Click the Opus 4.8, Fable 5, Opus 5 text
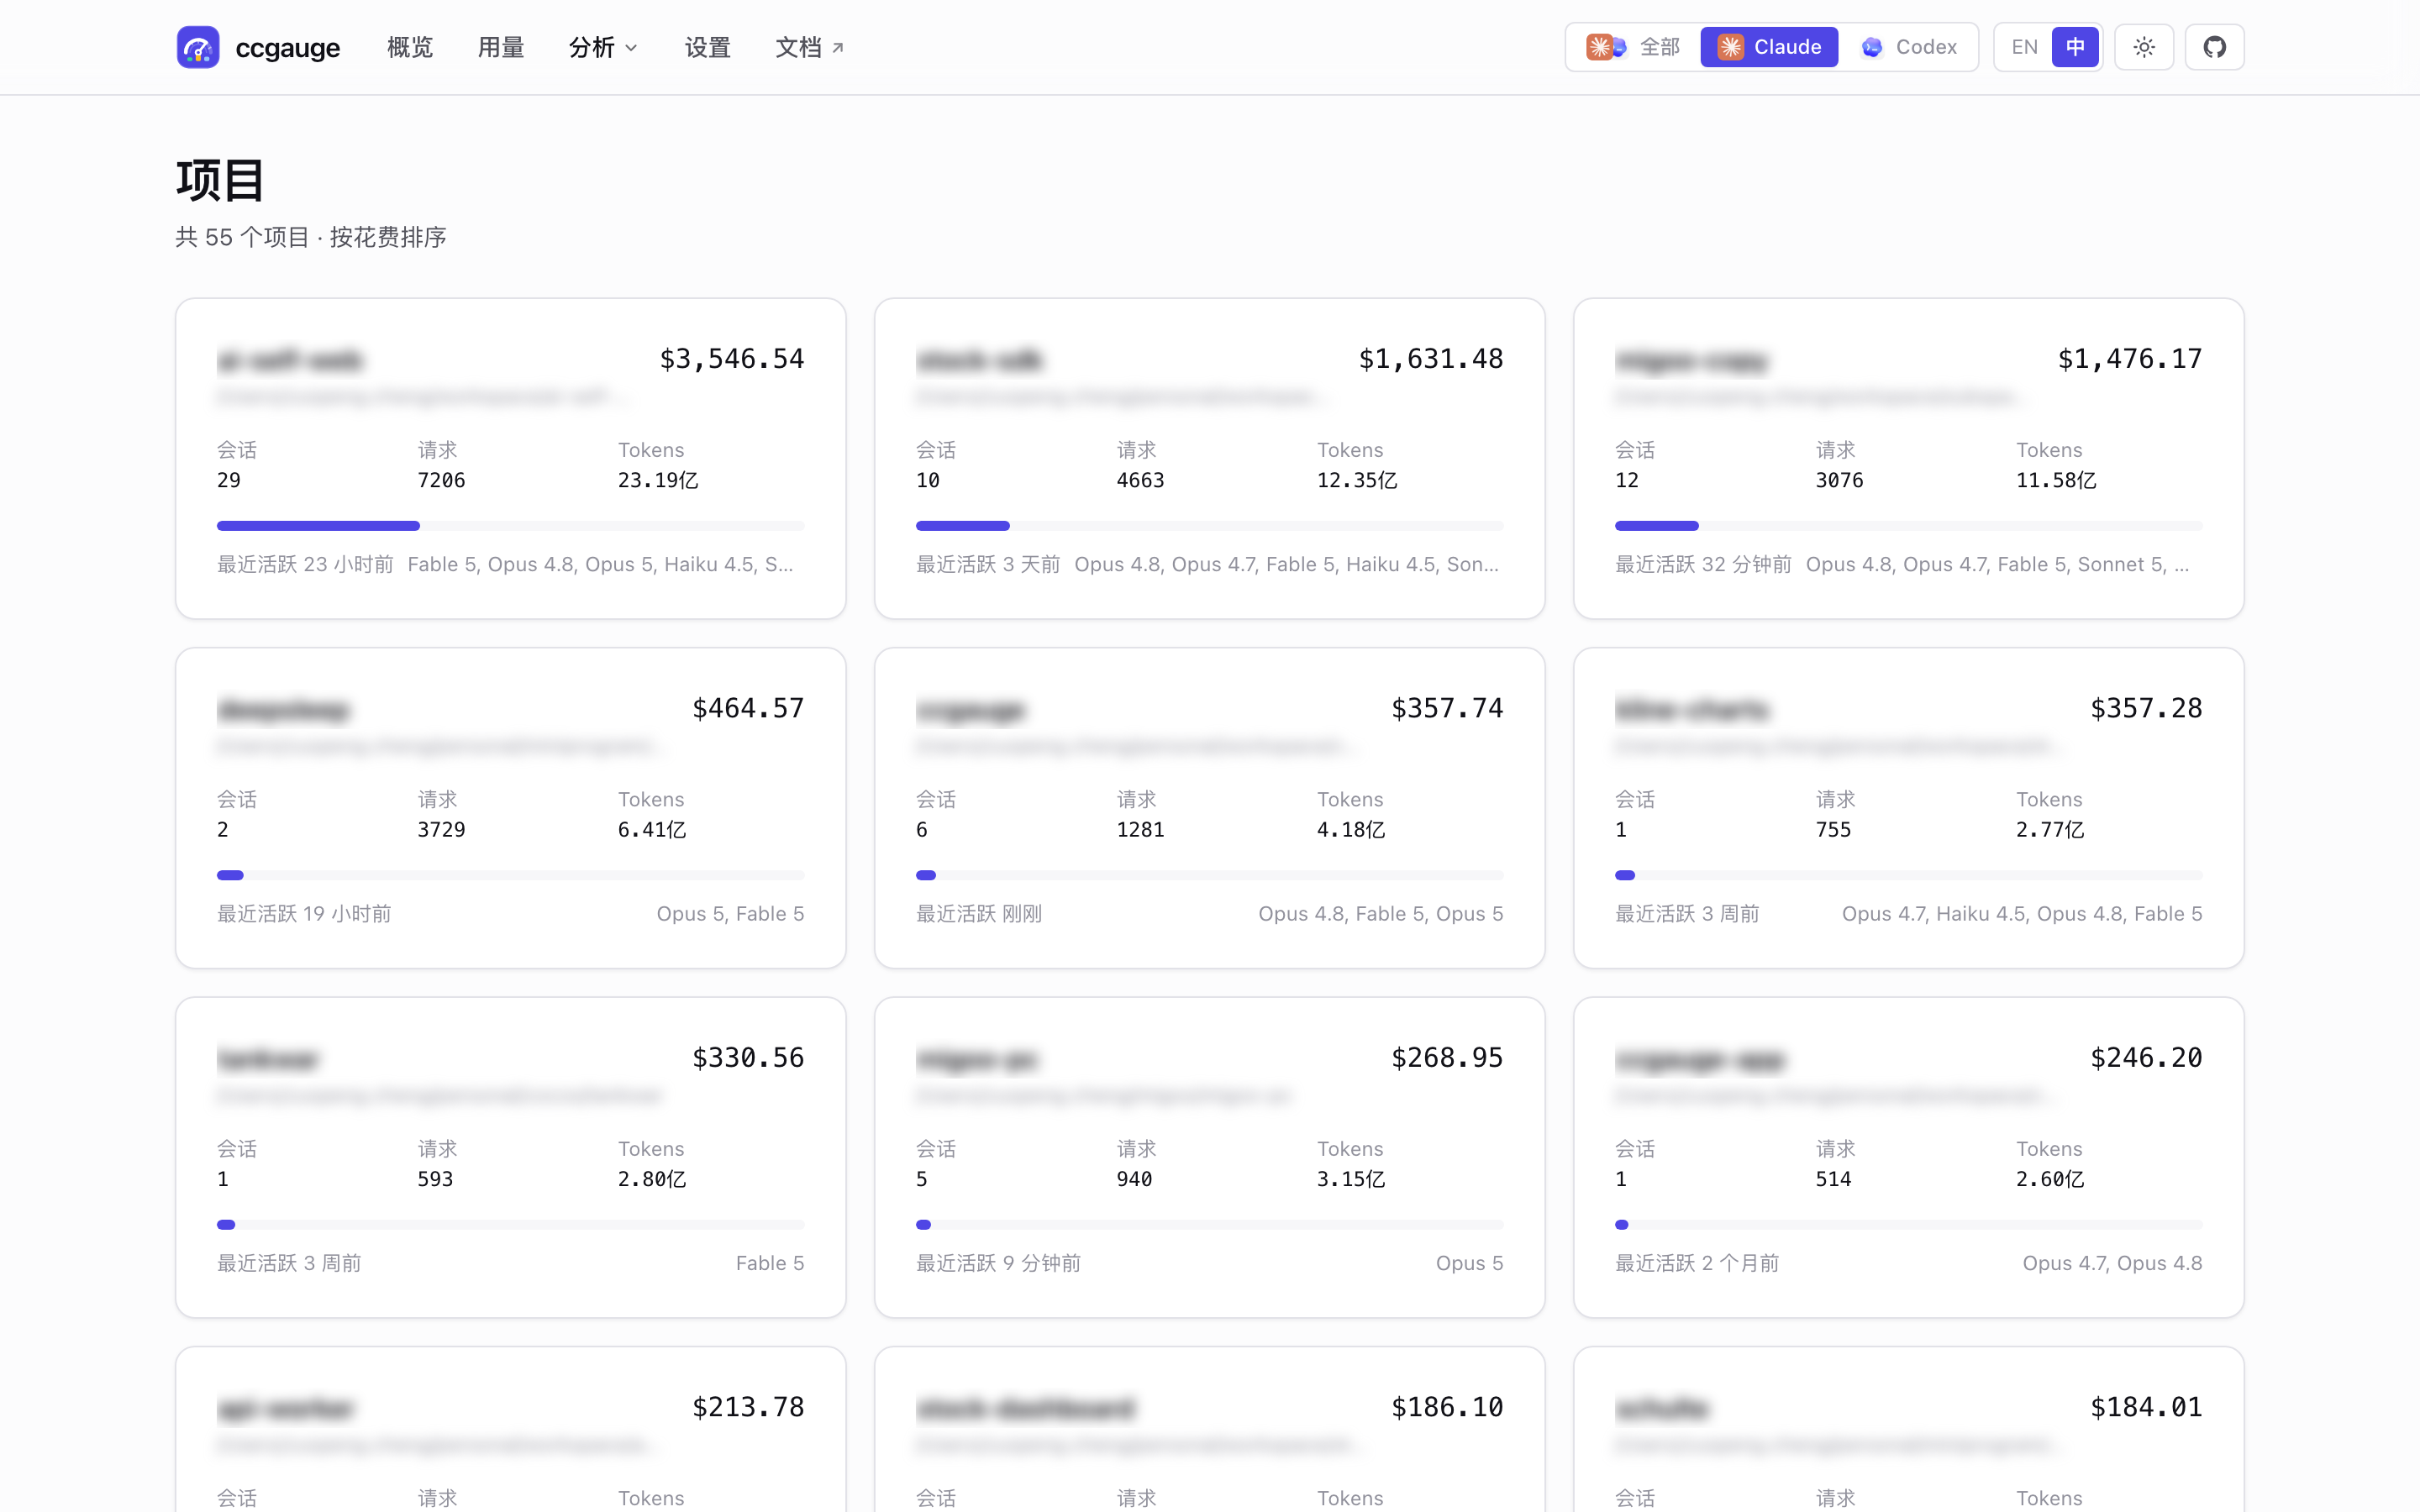Image resolution: width=2420 pixels, height=1512 pixels. tap(1381, 914)
